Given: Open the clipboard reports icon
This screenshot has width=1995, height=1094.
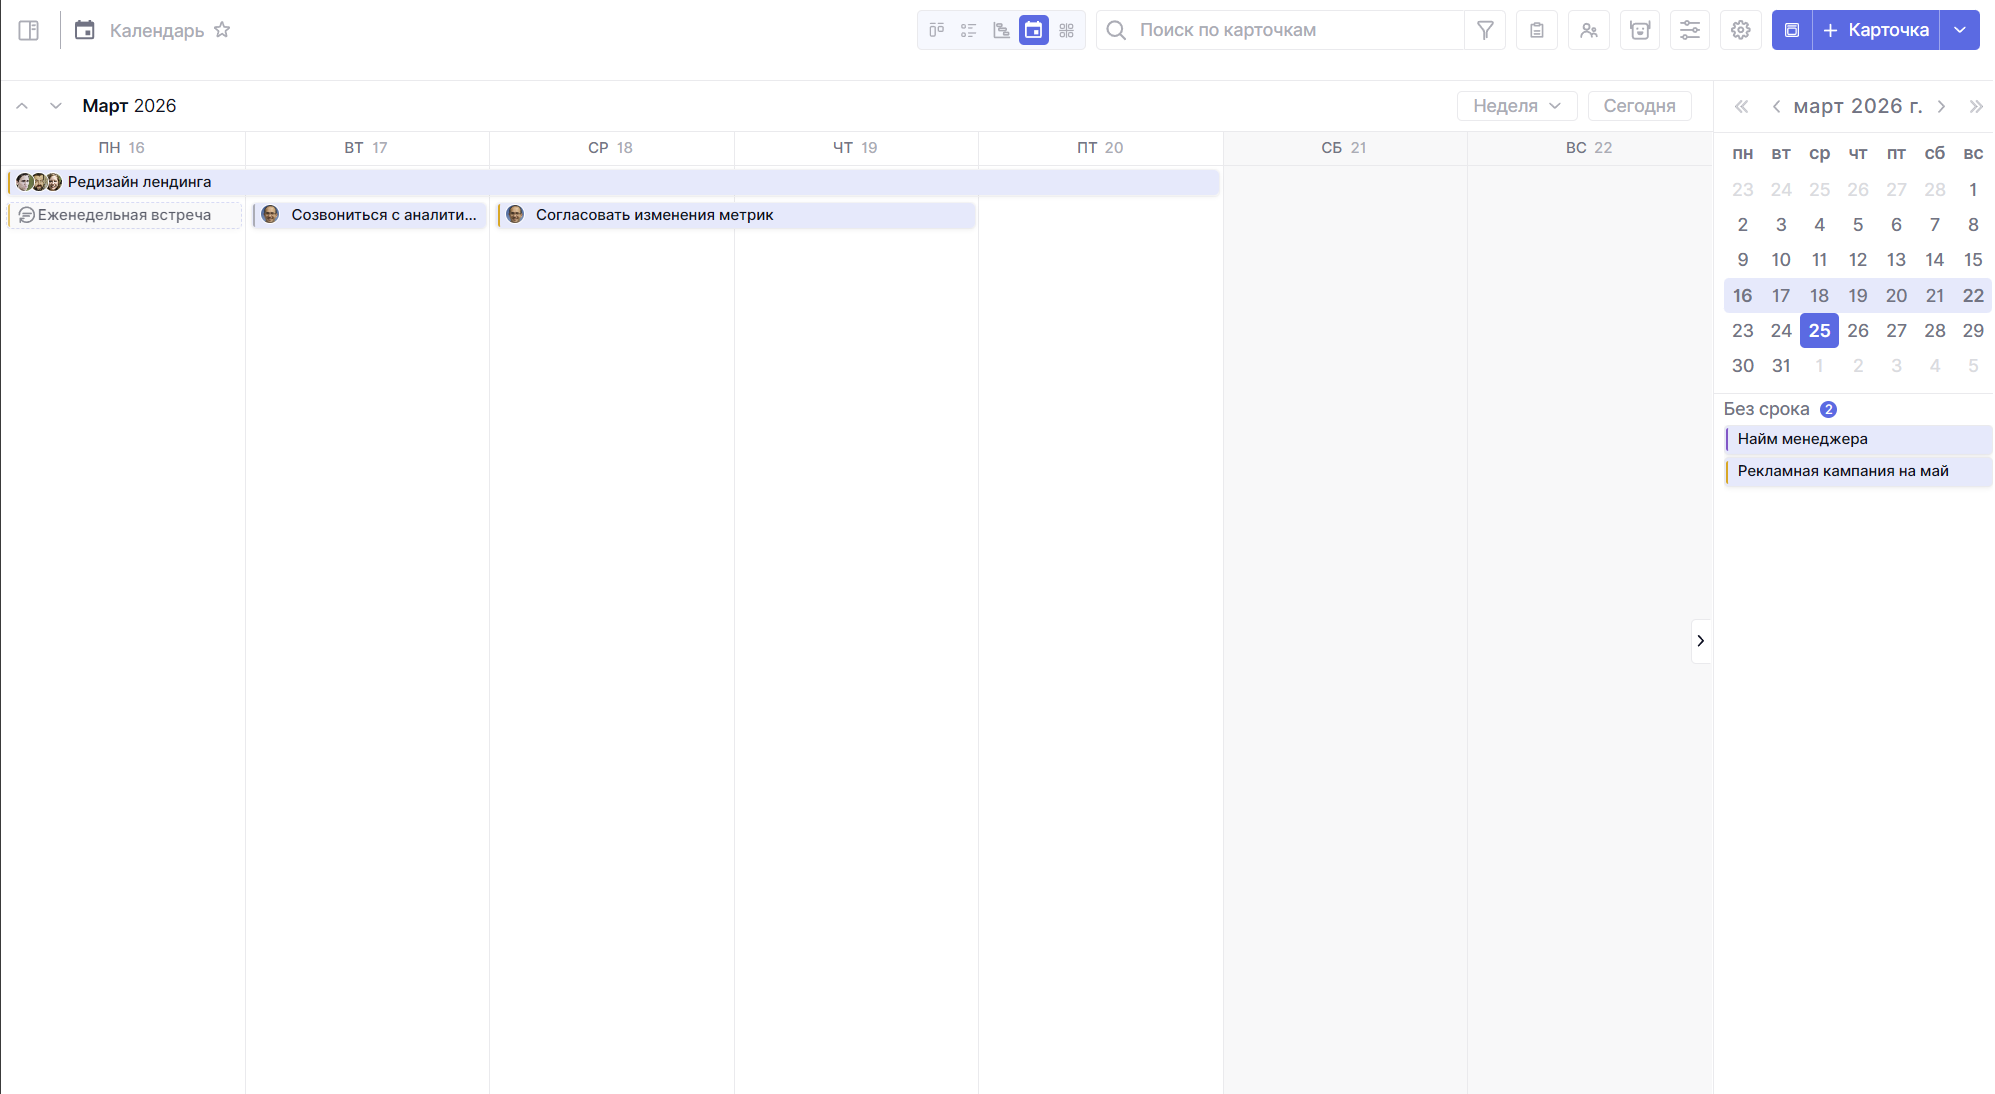Looking at the screenshot, I should coord(1537,30).
